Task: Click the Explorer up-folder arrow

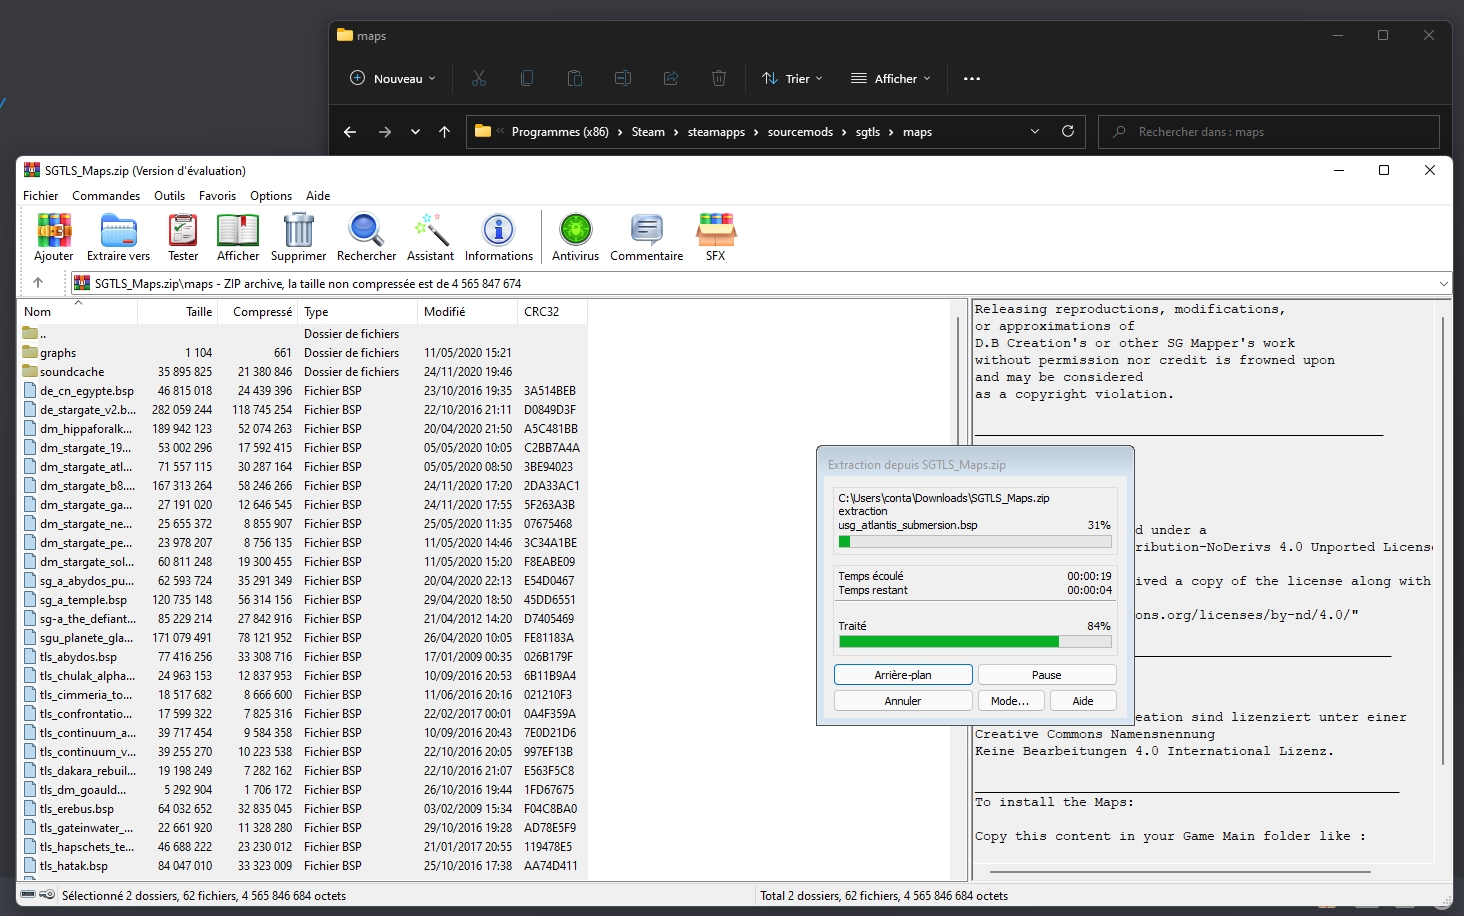Action: point(445,132)
